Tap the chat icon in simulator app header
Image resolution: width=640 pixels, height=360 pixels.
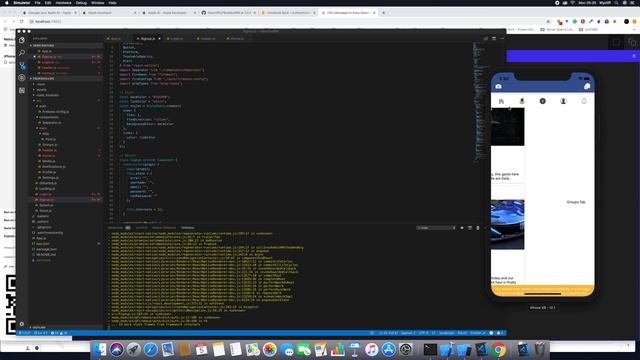click(x=587, y=86)
